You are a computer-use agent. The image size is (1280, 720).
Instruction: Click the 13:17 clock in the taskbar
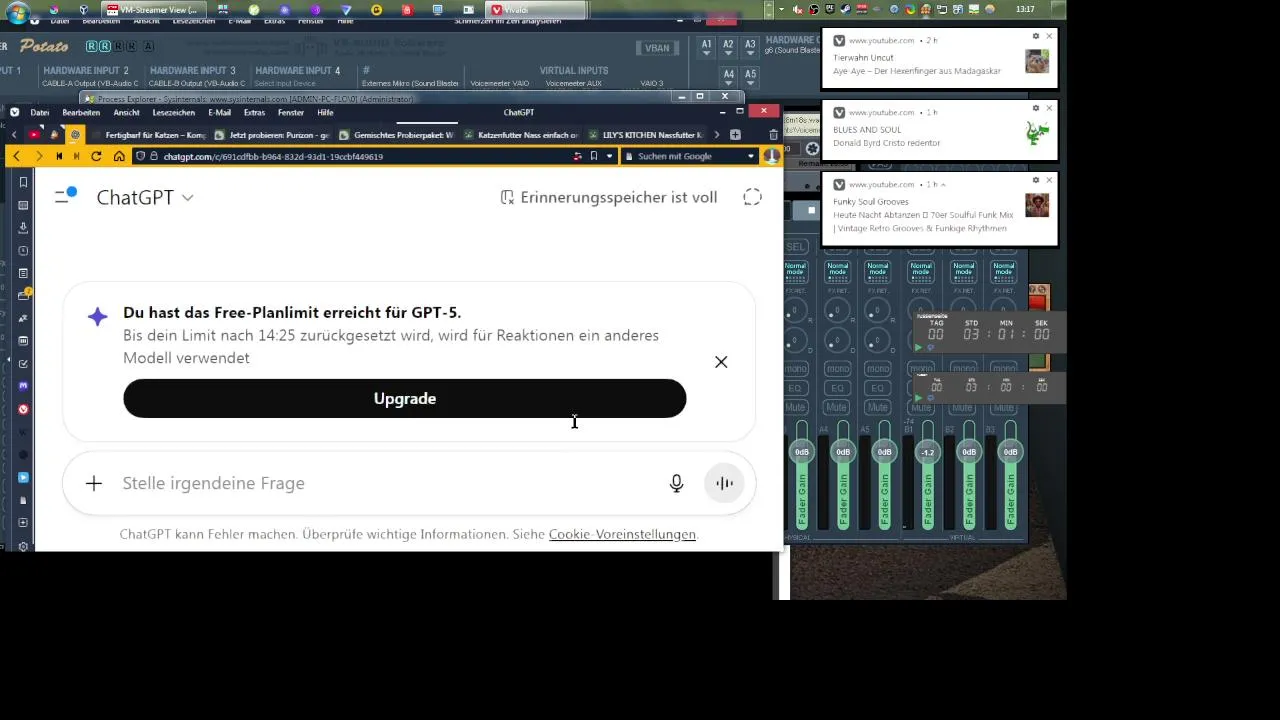1025,9
